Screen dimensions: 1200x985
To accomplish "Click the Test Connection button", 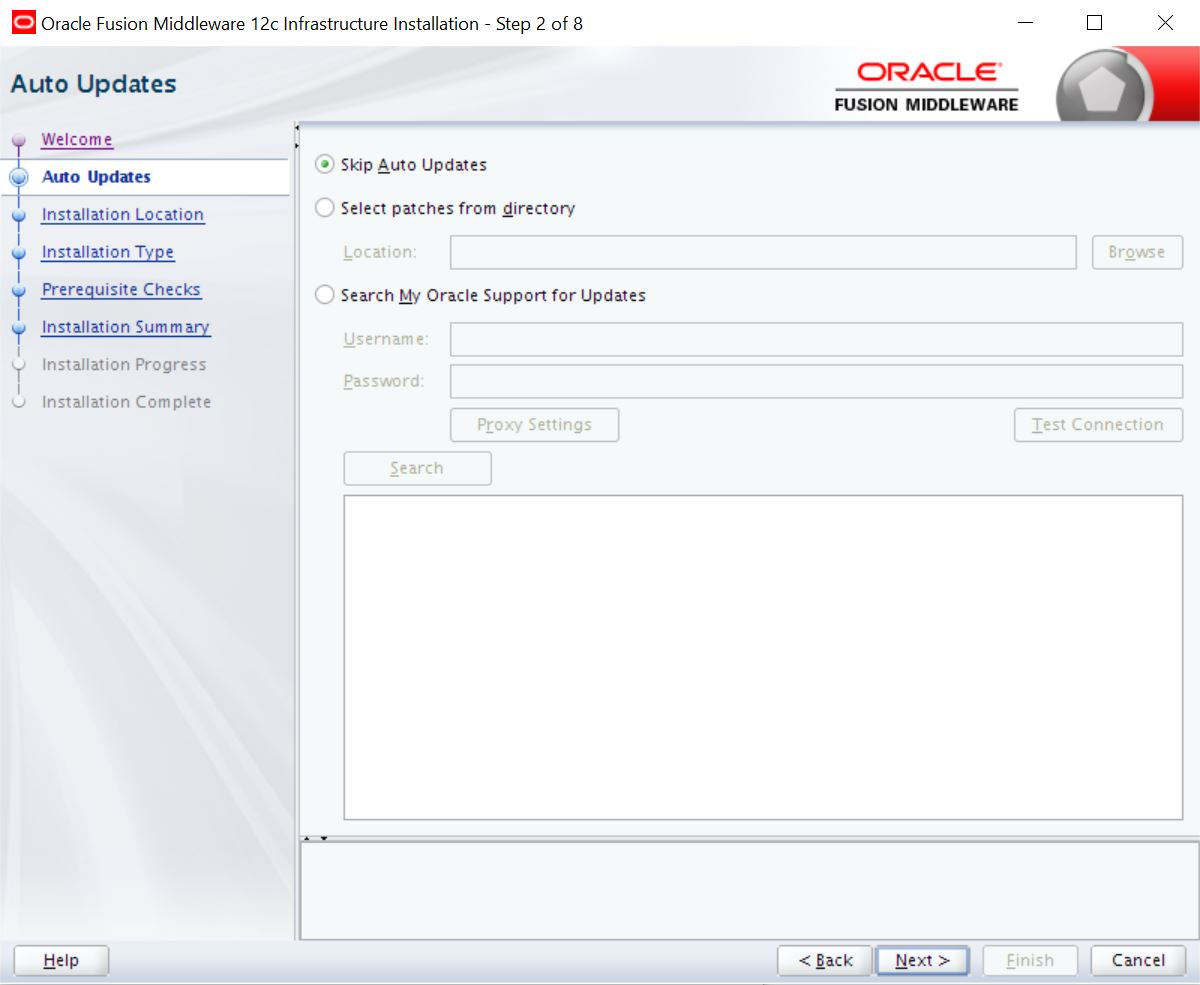I will 1098,424.
